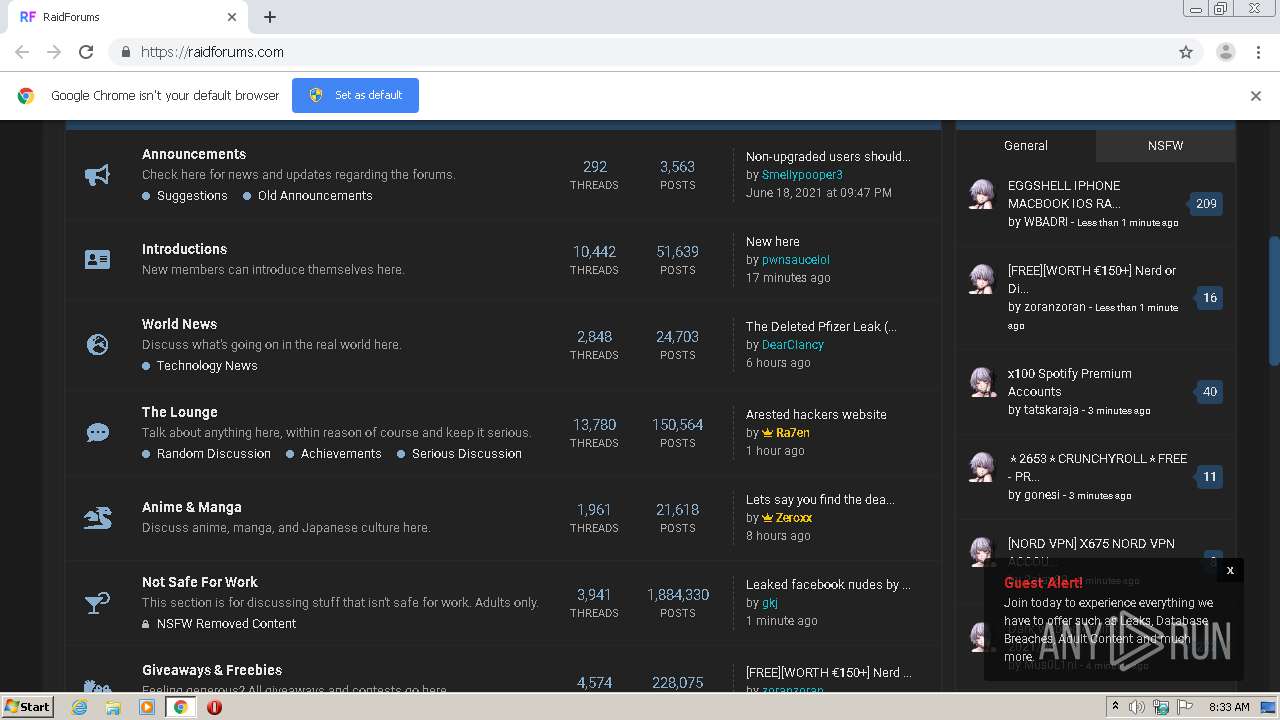Open the Giveaways & Freebies forum
This screenshot has height=720, width=1280.
[212, 670]
